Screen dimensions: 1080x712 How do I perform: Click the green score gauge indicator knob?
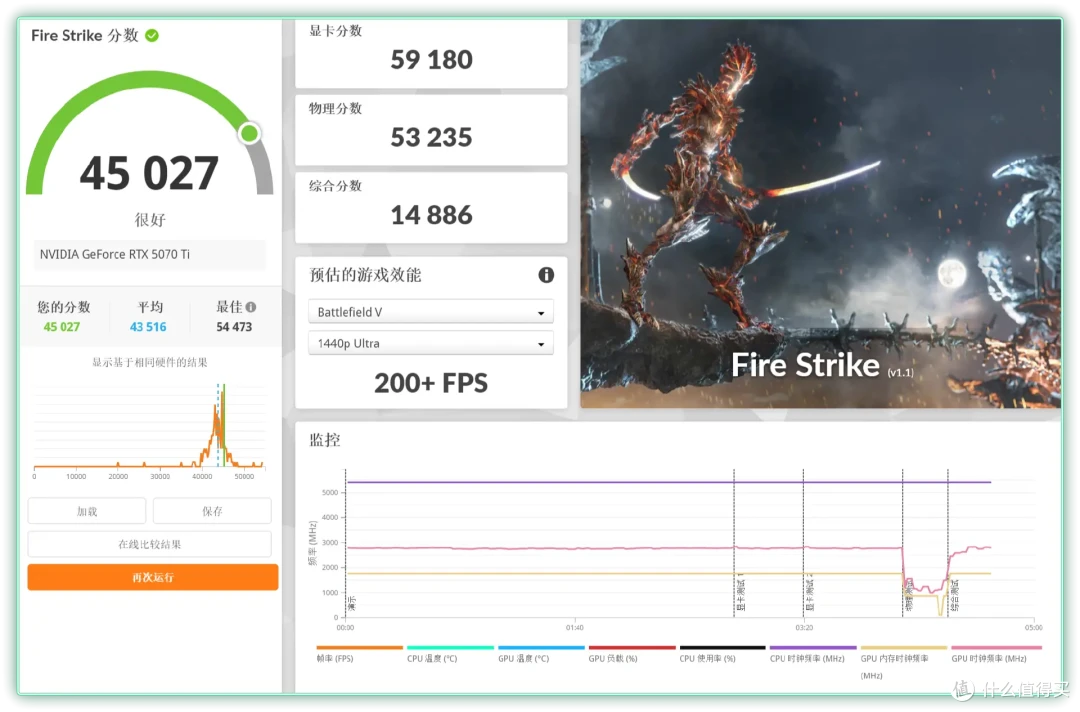pos(249,133)
